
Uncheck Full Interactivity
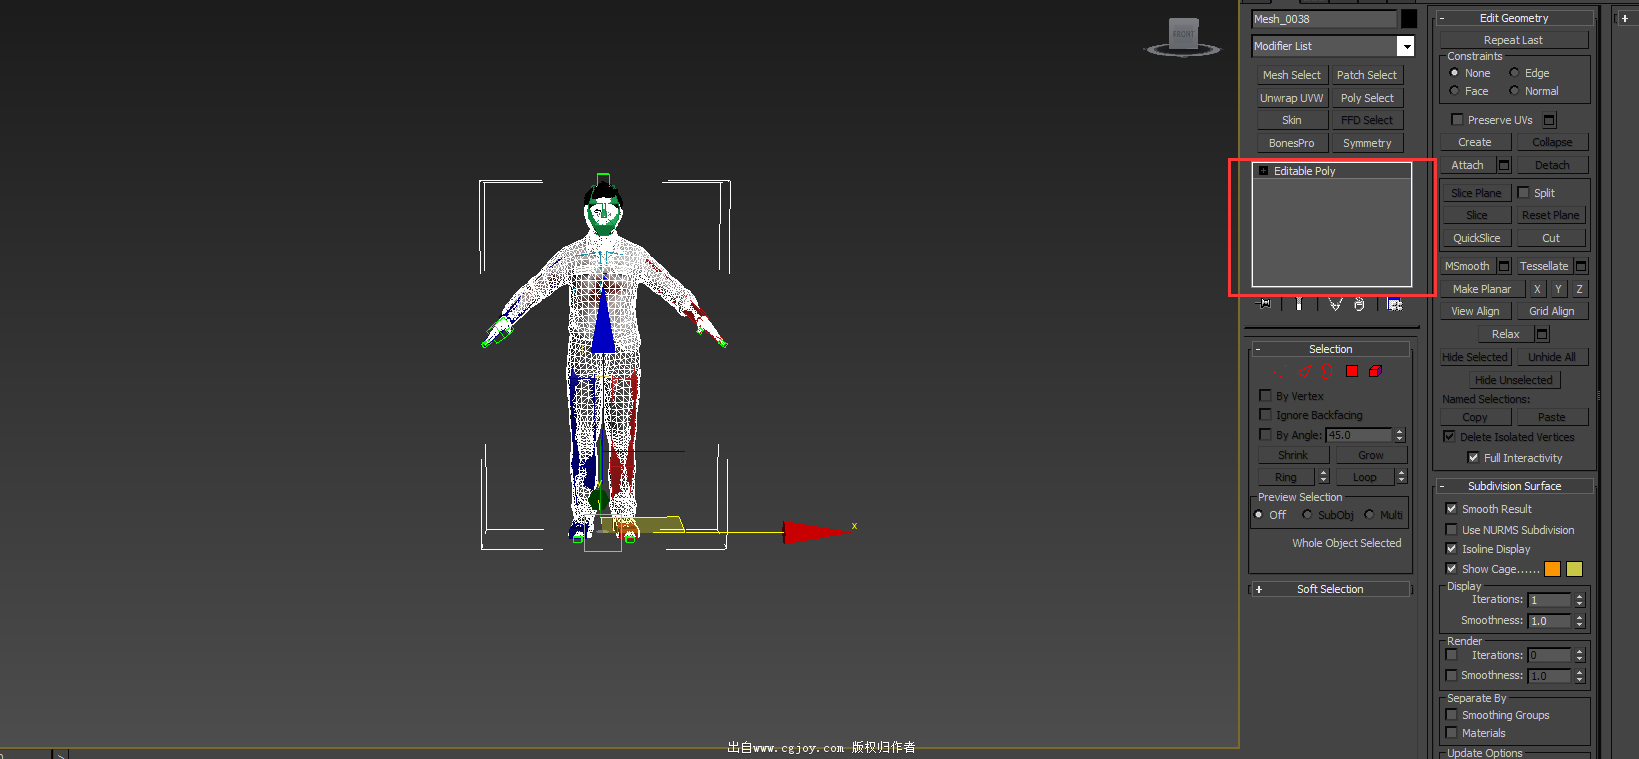tap(1473, 458)
